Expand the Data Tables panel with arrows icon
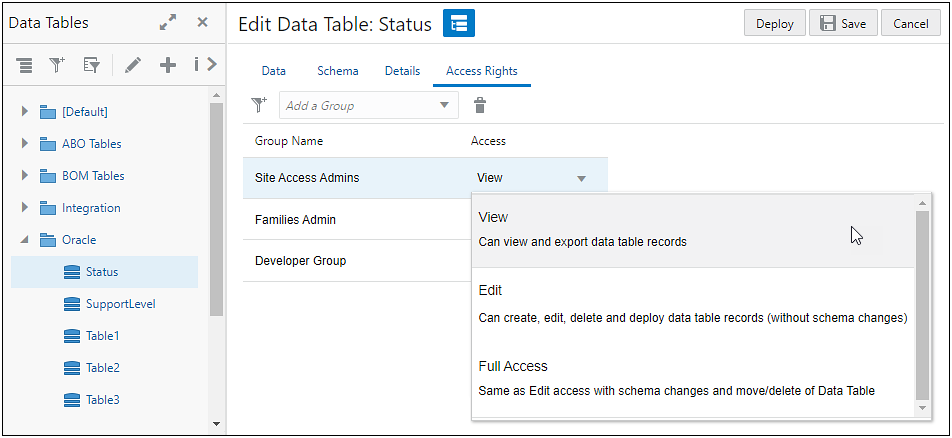This screenshot has width=952, height=438. click(167, 23)
